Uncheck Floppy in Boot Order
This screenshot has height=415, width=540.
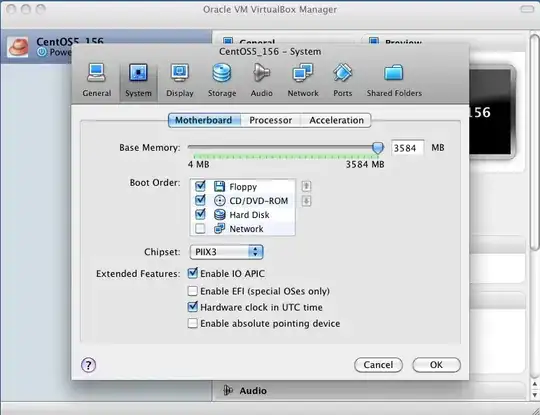[200, 186]
